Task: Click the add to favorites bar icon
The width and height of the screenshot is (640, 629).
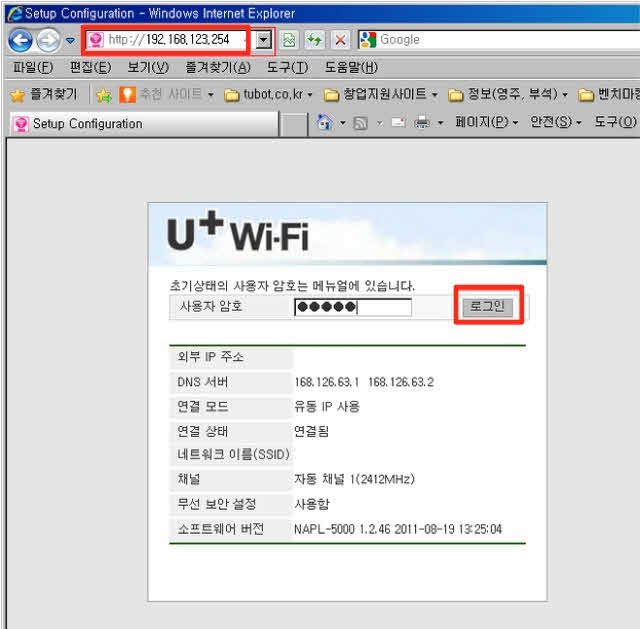Action: [x=104, y=95]
